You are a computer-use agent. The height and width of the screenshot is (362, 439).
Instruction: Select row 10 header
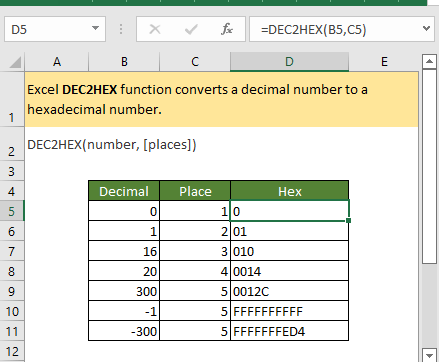point(12,311)
